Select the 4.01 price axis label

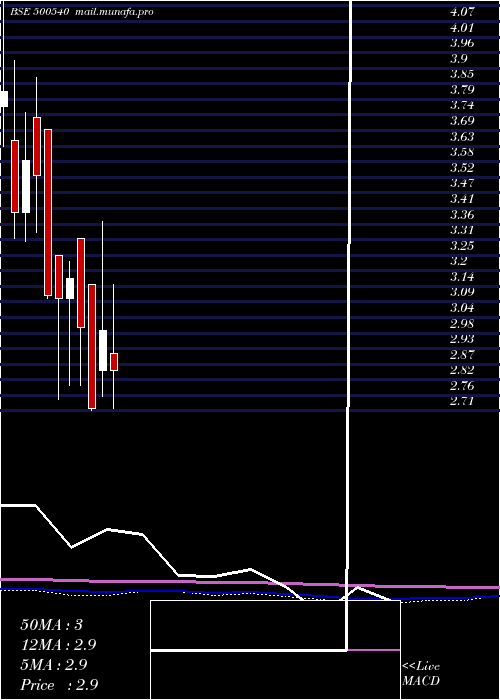point(462,28)
